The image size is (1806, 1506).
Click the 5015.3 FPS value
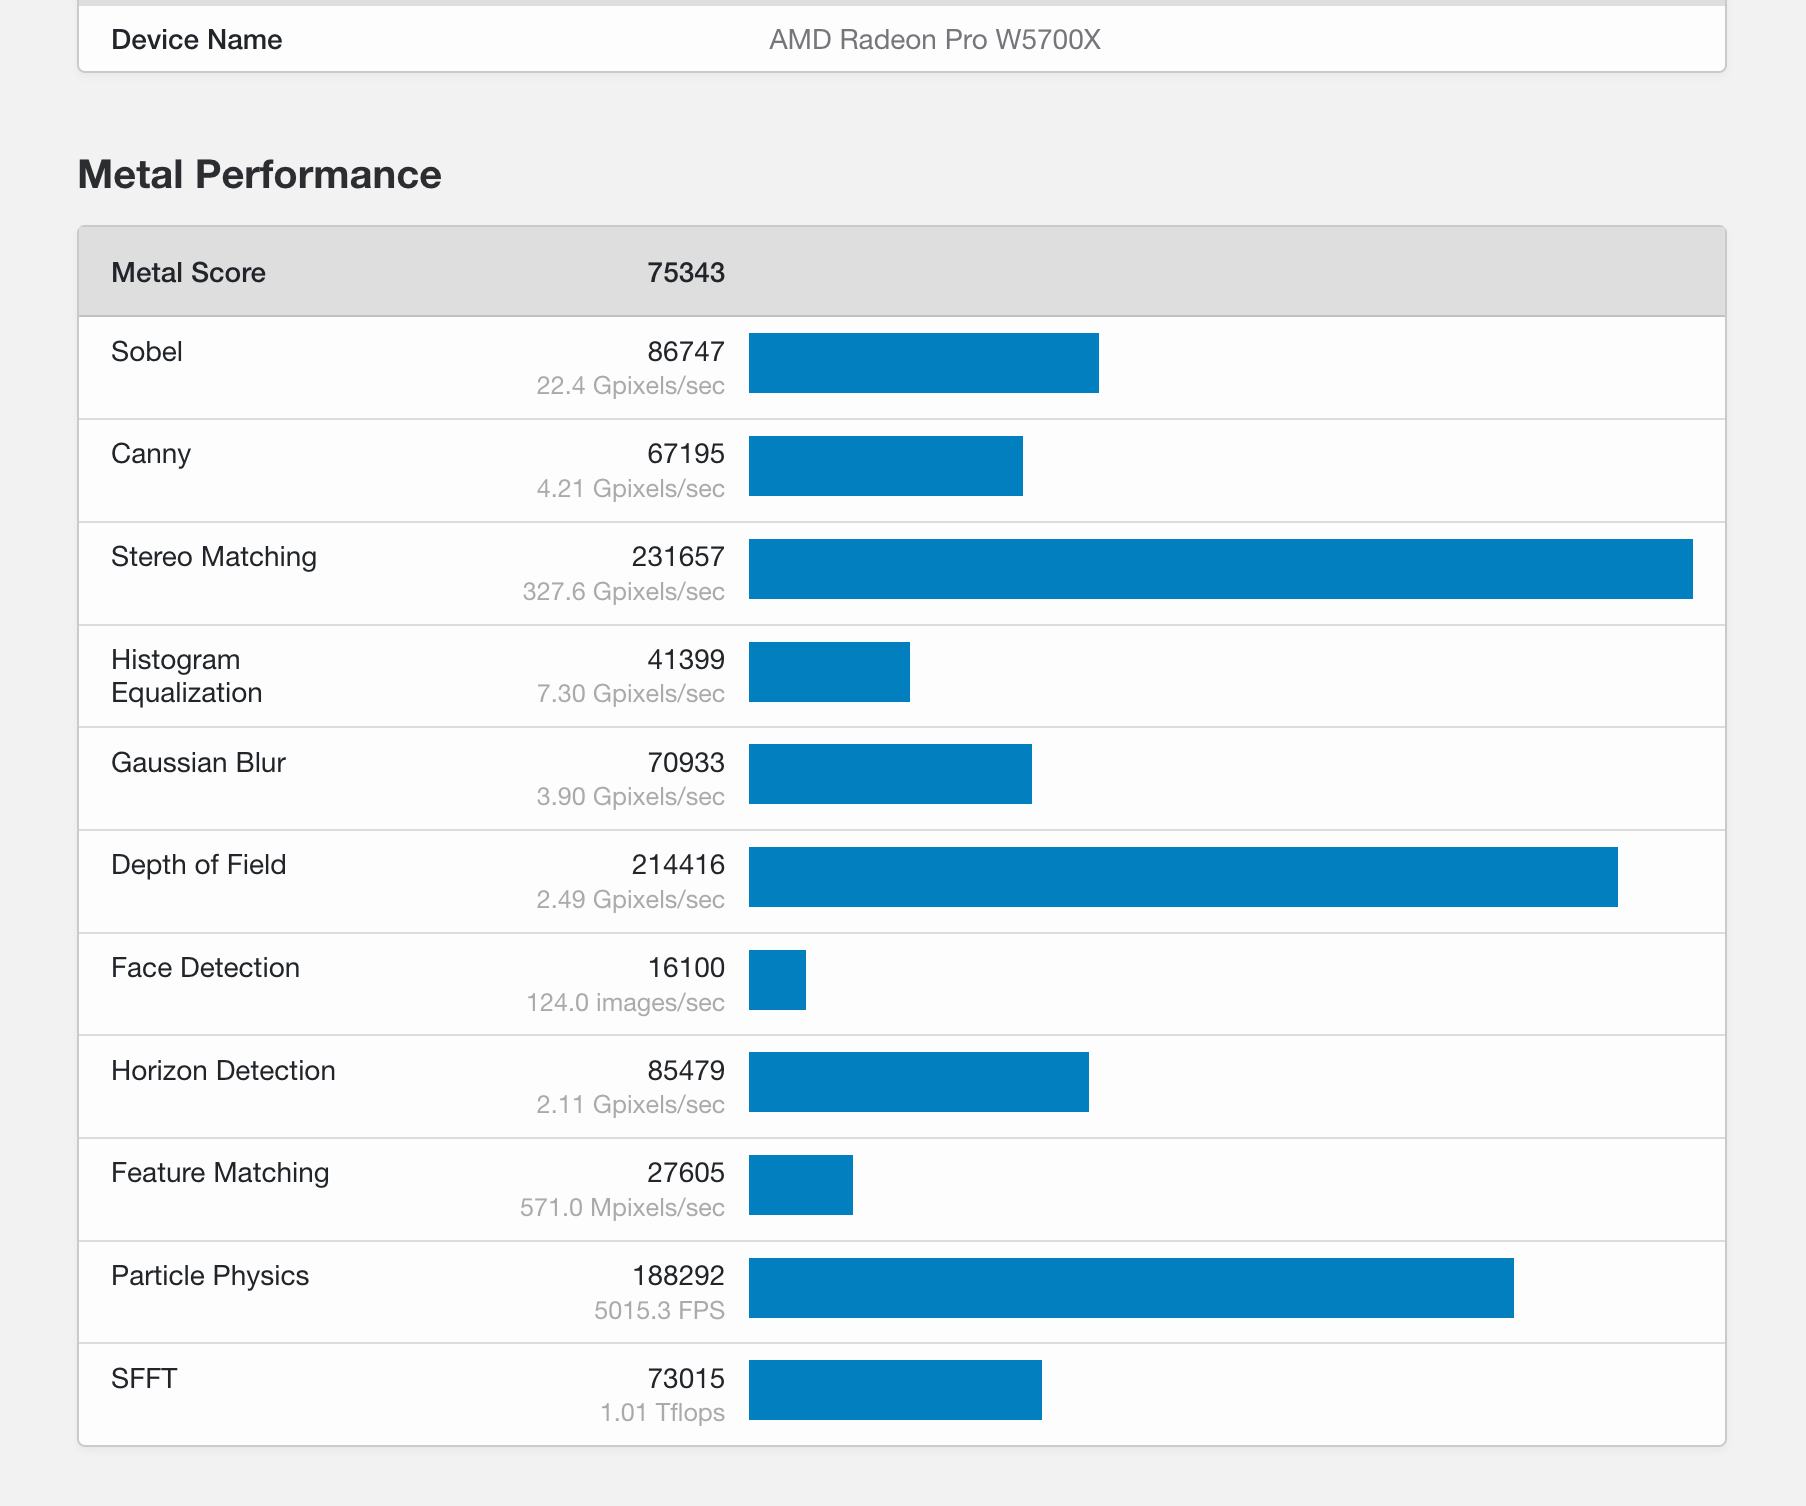pos(659,1310)
